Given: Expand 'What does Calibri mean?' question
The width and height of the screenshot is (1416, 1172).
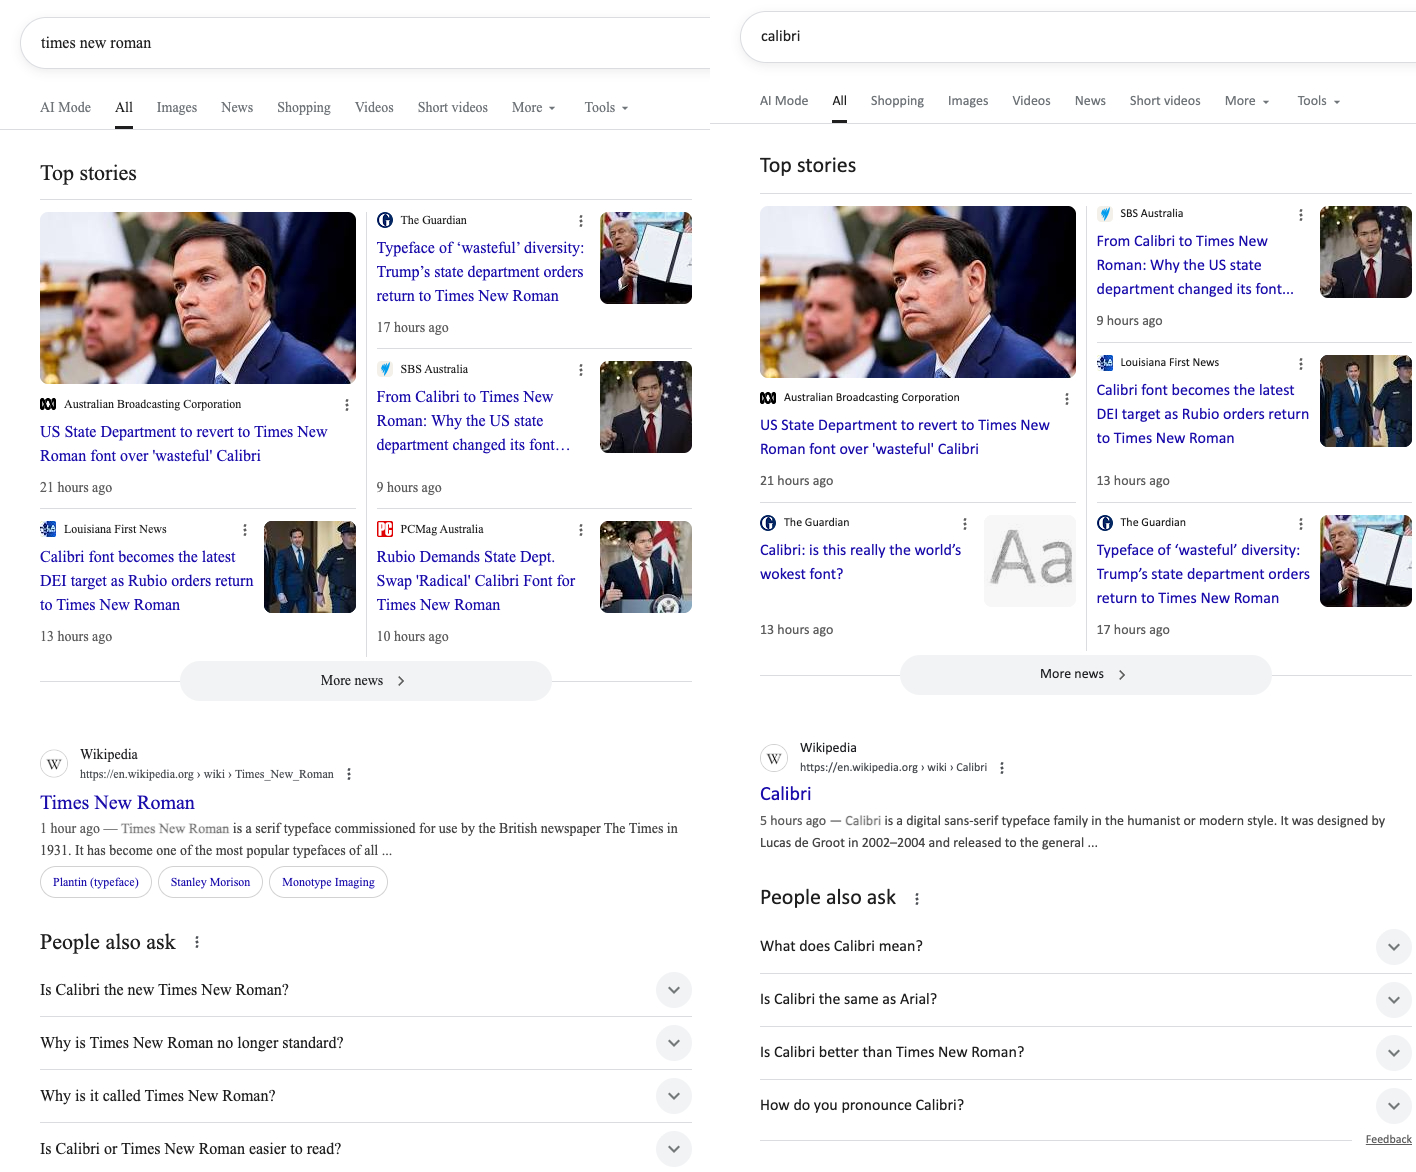Looking at the screenshot, I should (1086, 946).
